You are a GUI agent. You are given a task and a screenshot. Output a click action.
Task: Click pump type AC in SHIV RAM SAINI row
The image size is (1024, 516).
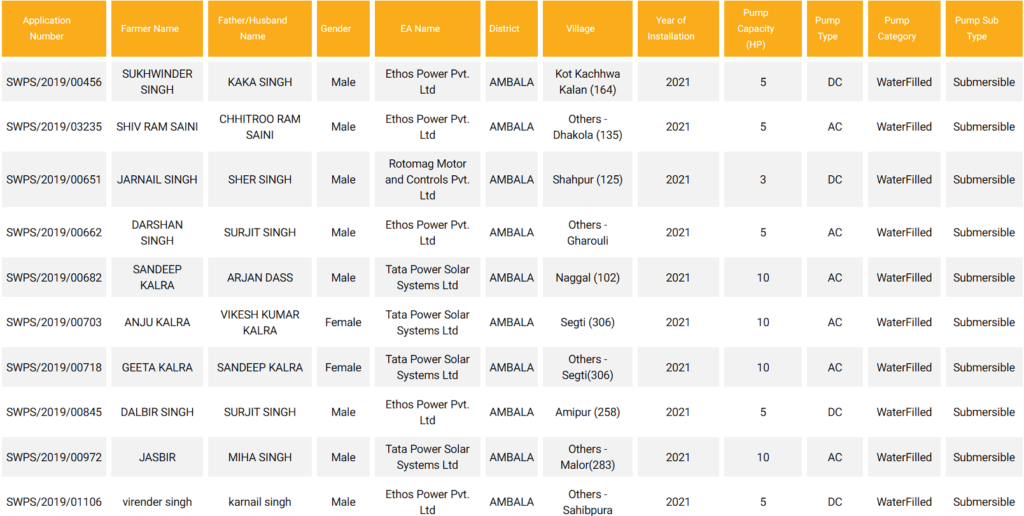coord(835,127)
